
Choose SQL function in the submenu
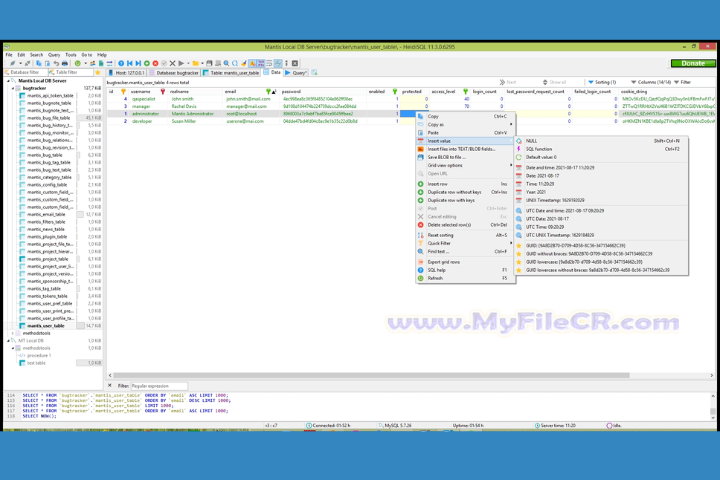tap(601, 149)
